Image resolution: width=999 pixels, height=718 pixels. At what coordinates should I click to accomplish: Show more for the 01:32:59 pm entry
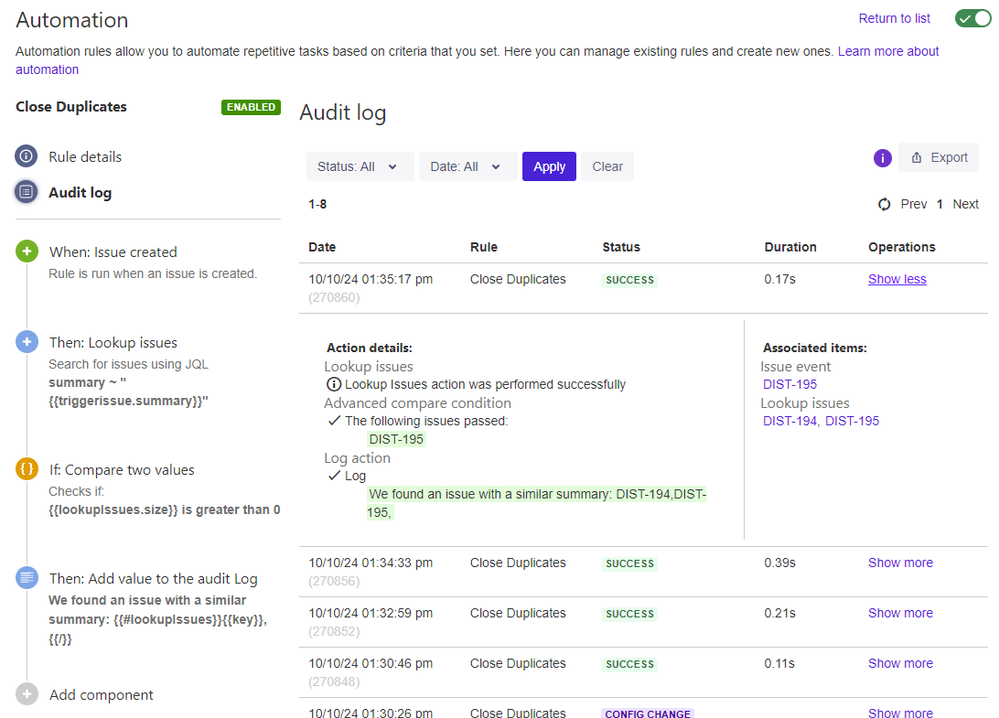point(900,613)
